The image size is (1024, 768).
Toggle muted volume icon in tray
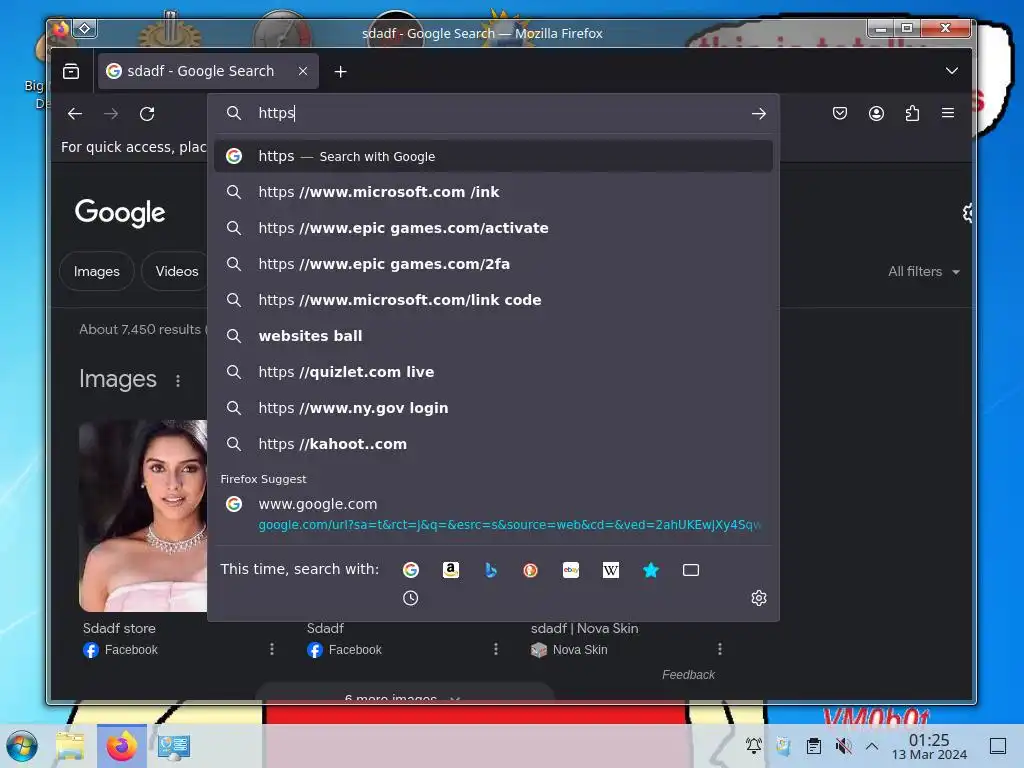click(843, 746)
